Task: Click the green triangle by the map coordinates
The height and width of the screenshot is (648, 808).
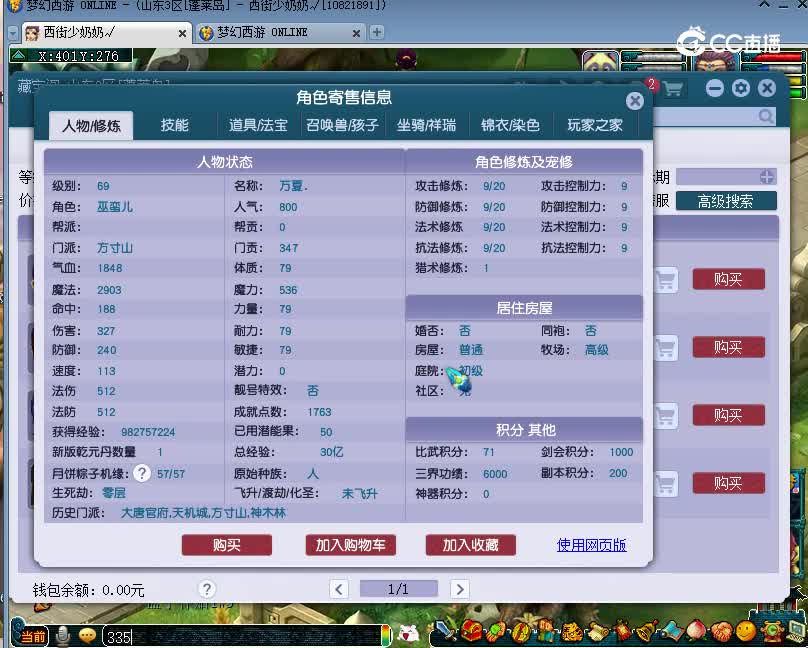Action: coord(19,55)
